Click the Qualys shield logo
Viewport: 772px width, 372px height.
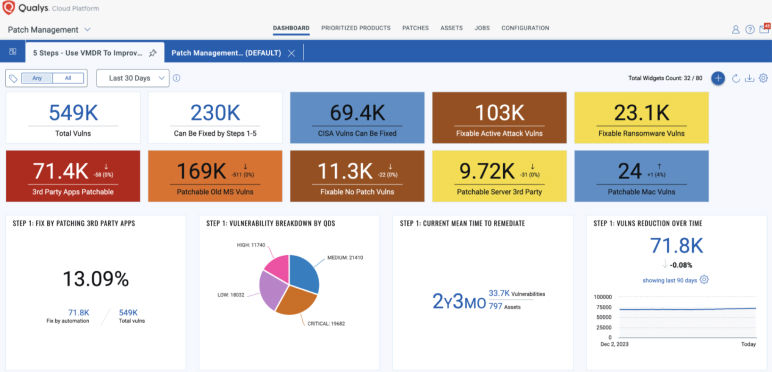(8, 8)
